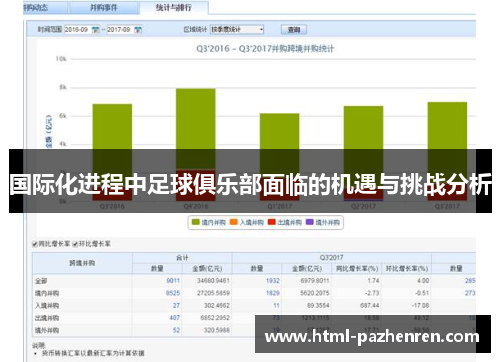500x362 pixels.
Task: Click amount cell 302.4662
Action: pyautogui.click(x=217, y=306)
